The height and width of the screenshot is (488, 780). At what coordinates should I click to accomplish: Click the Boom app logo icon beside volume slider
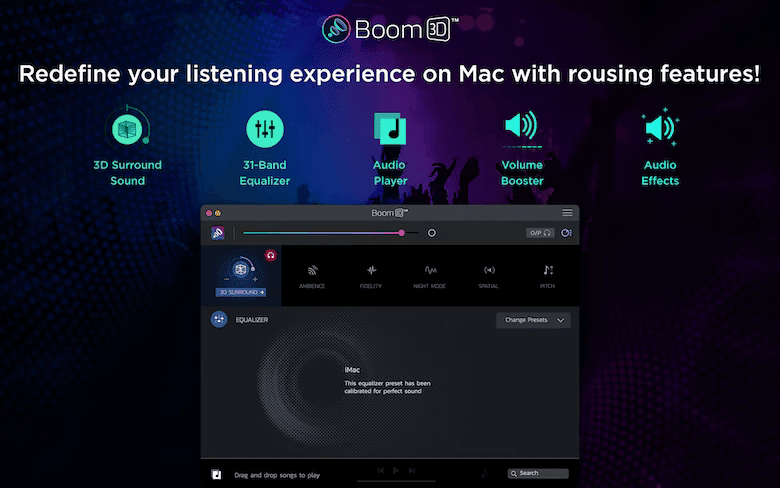click(217, 233)
